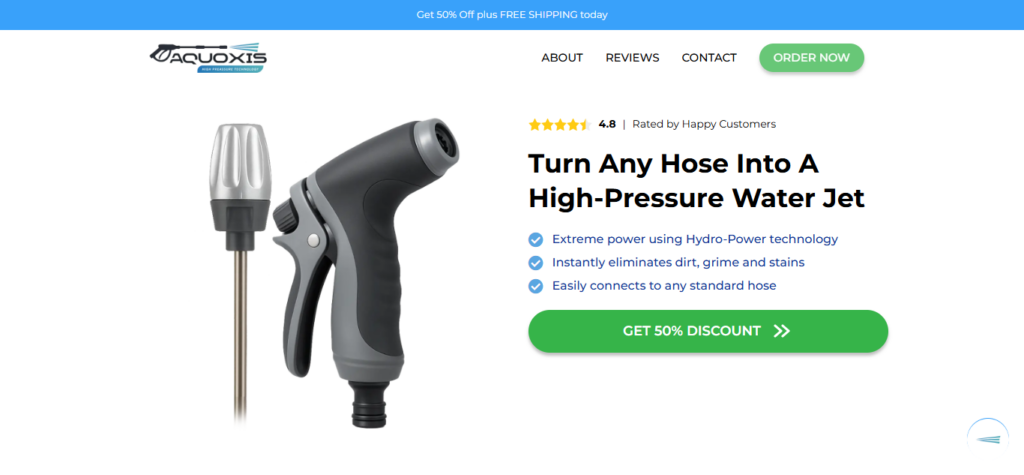The image size is (1024, 475).
Task: Click the double-chevron arrow on the discount button
Action: tap(782, 331)
